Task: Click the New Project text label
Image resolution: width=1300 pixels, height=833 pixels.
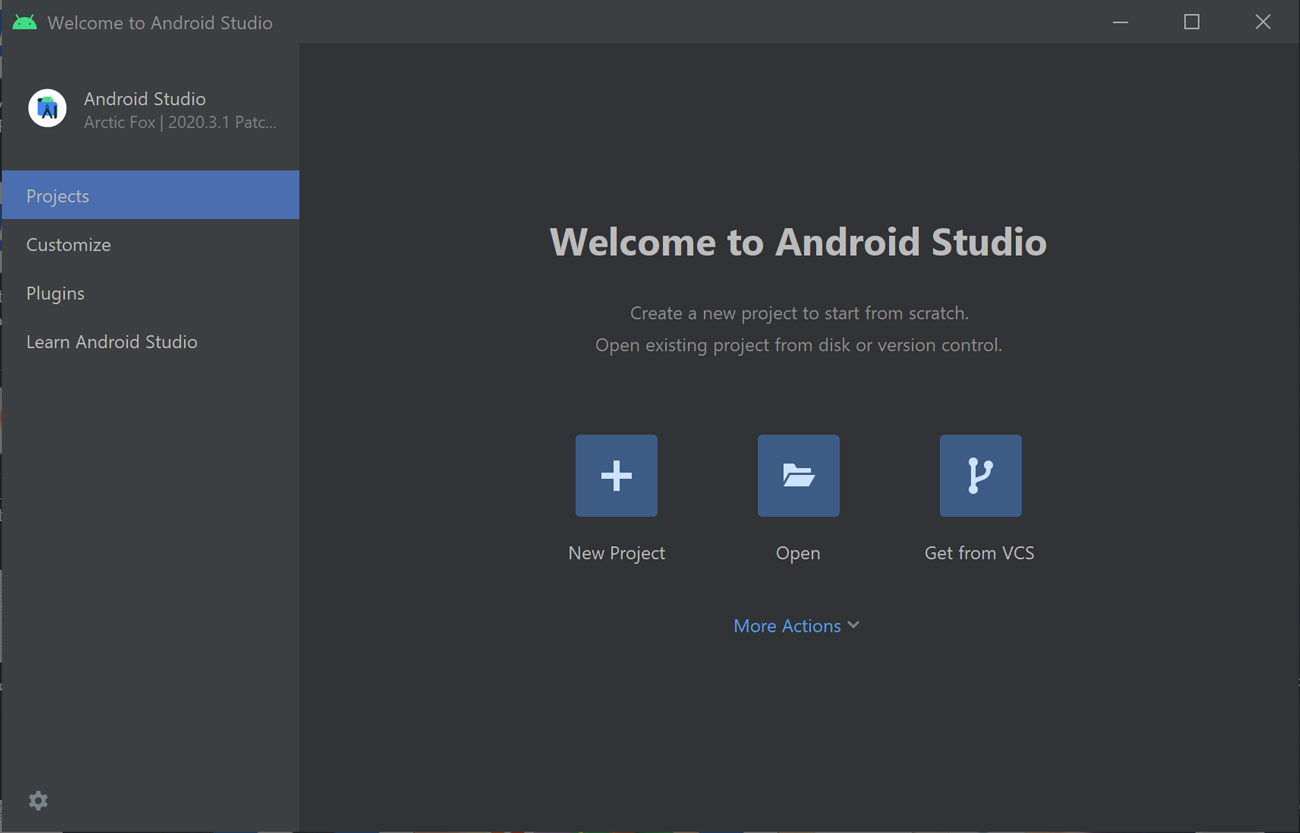Action: [616, 552]
